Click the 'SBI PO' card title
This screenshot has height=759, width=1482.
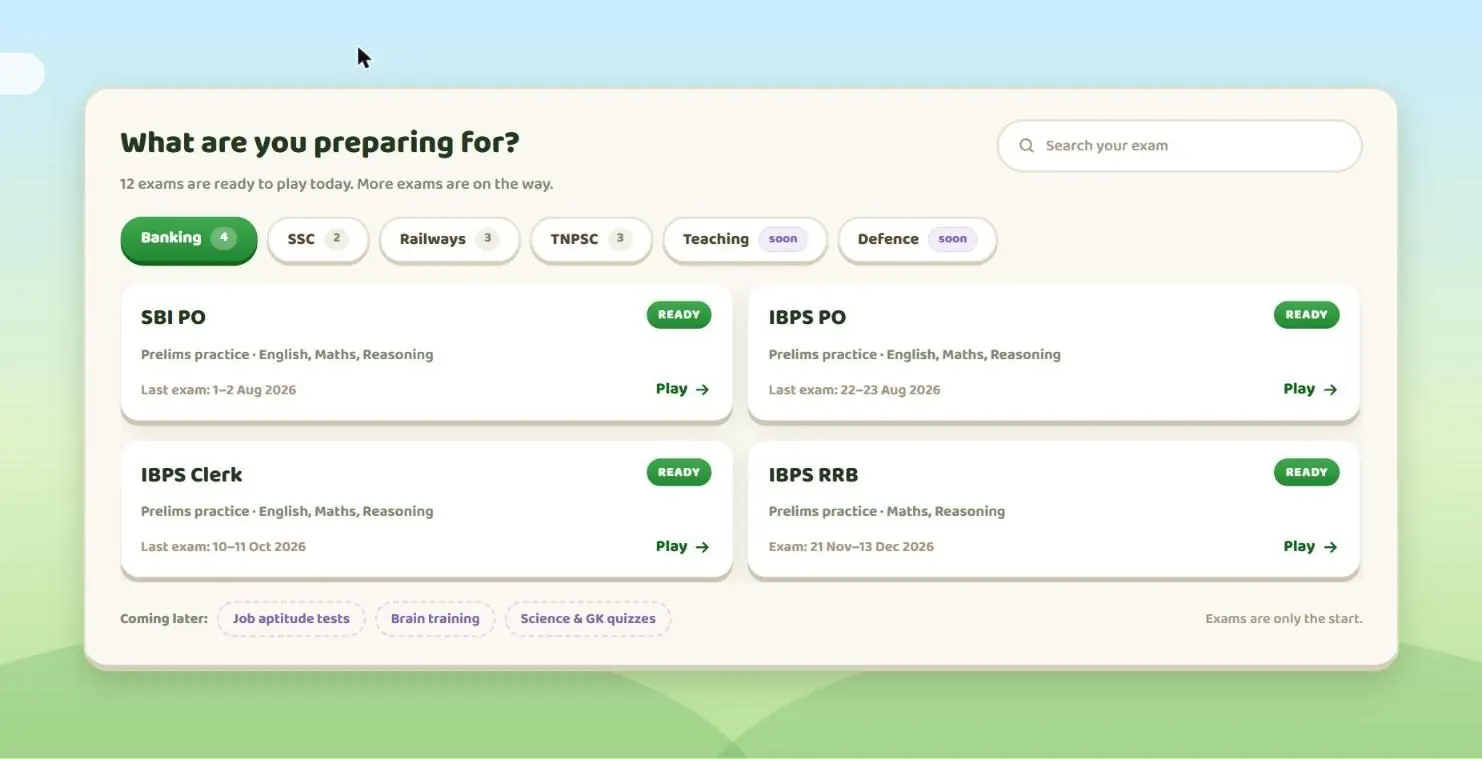[173, 318]
